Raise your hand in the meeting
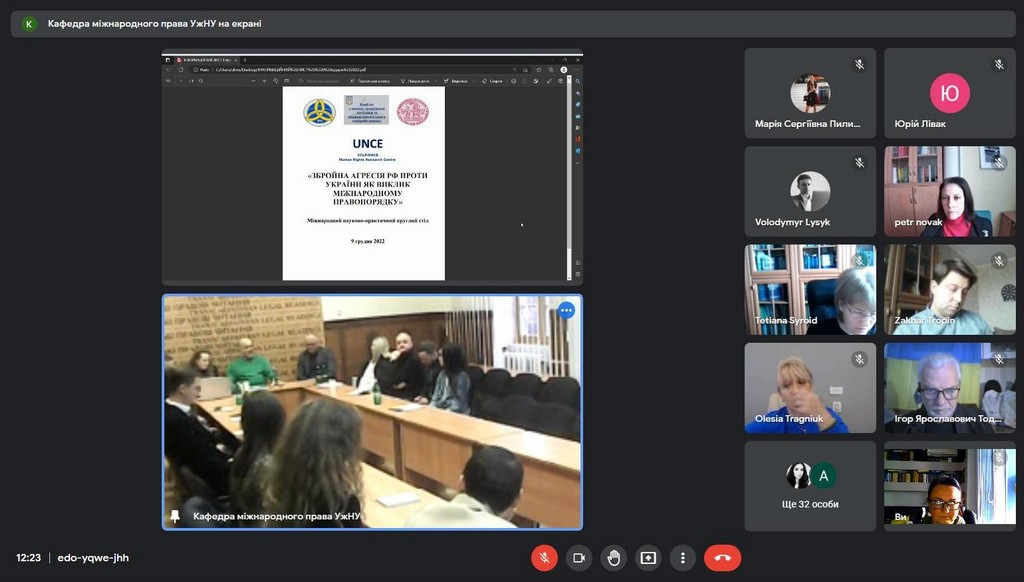The image size is (1024, 582). (613, 558)
